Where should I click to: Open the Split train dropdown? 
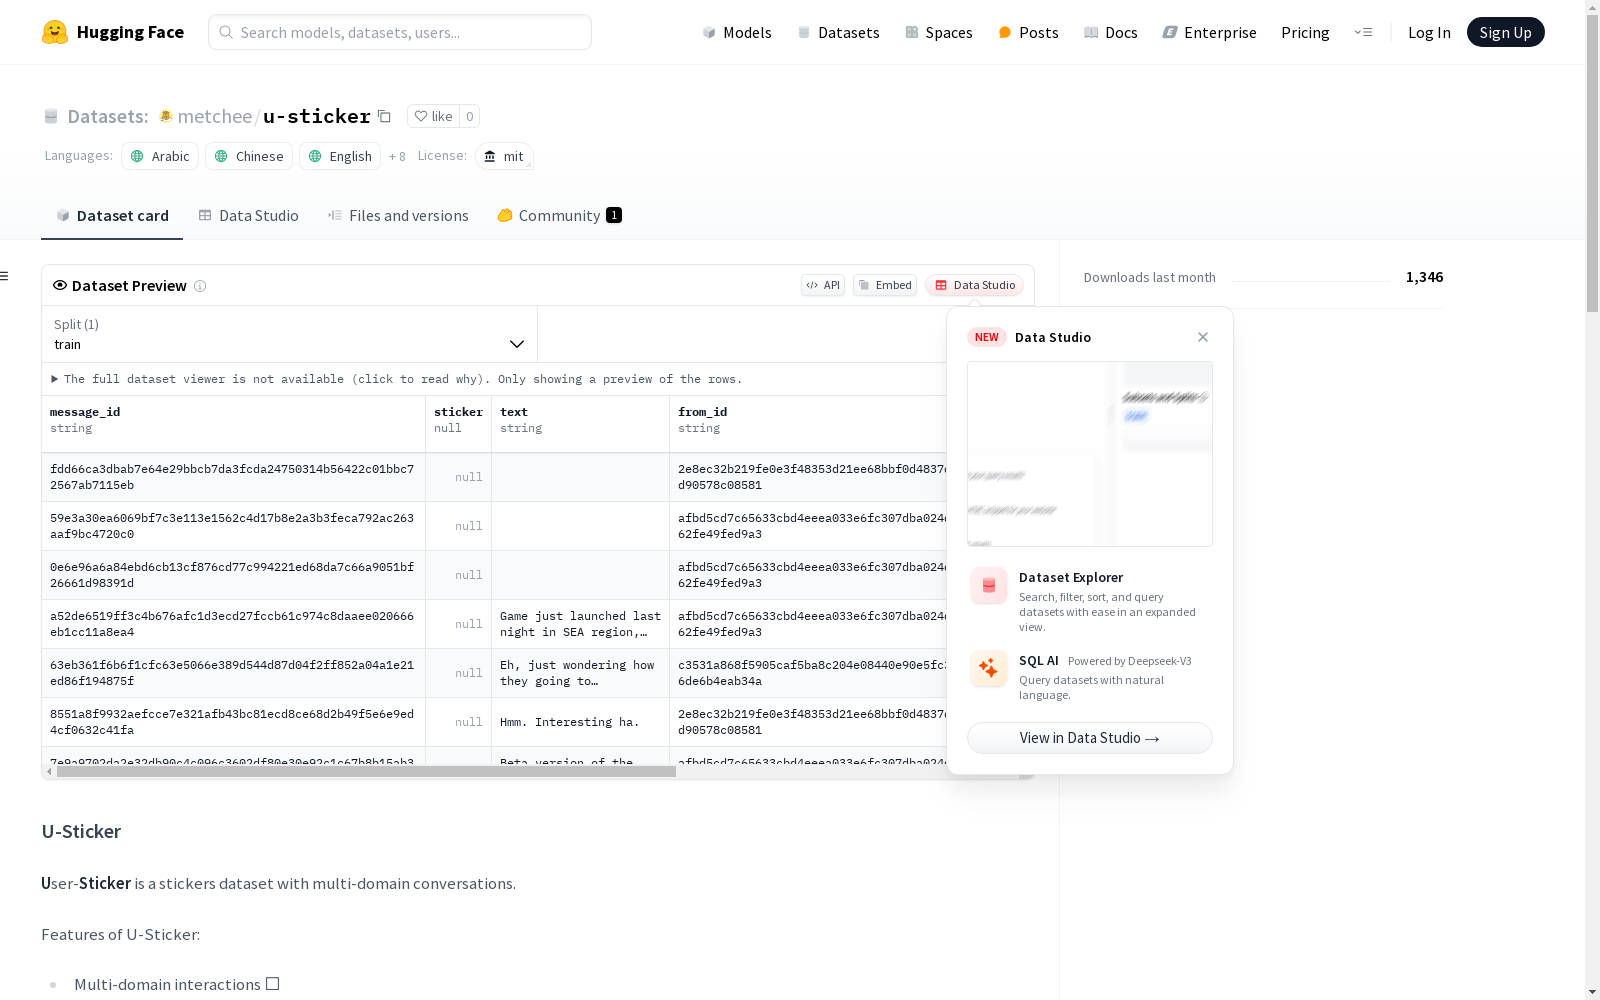click(290, 334)
